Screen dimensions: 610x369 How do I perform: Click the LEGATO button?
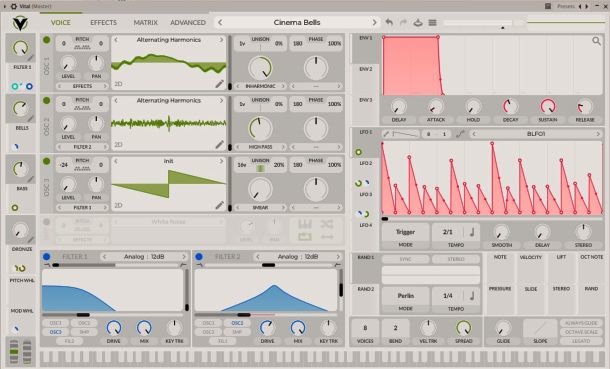[x=581, y=341]
